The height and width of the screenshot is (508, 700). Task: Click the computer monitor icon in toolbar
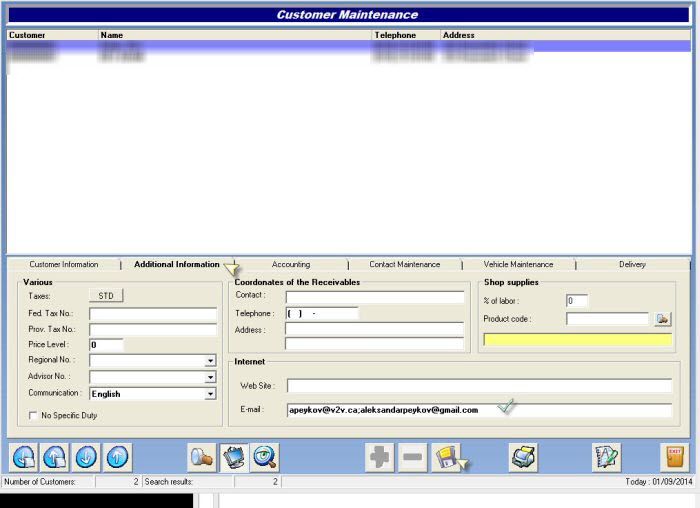tap(234, 457)
